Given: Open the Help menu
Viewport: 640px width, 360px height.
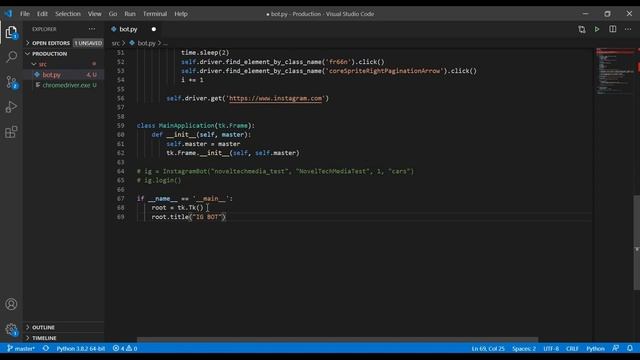Looking at the screenshot, I should [x=181, y=13].
